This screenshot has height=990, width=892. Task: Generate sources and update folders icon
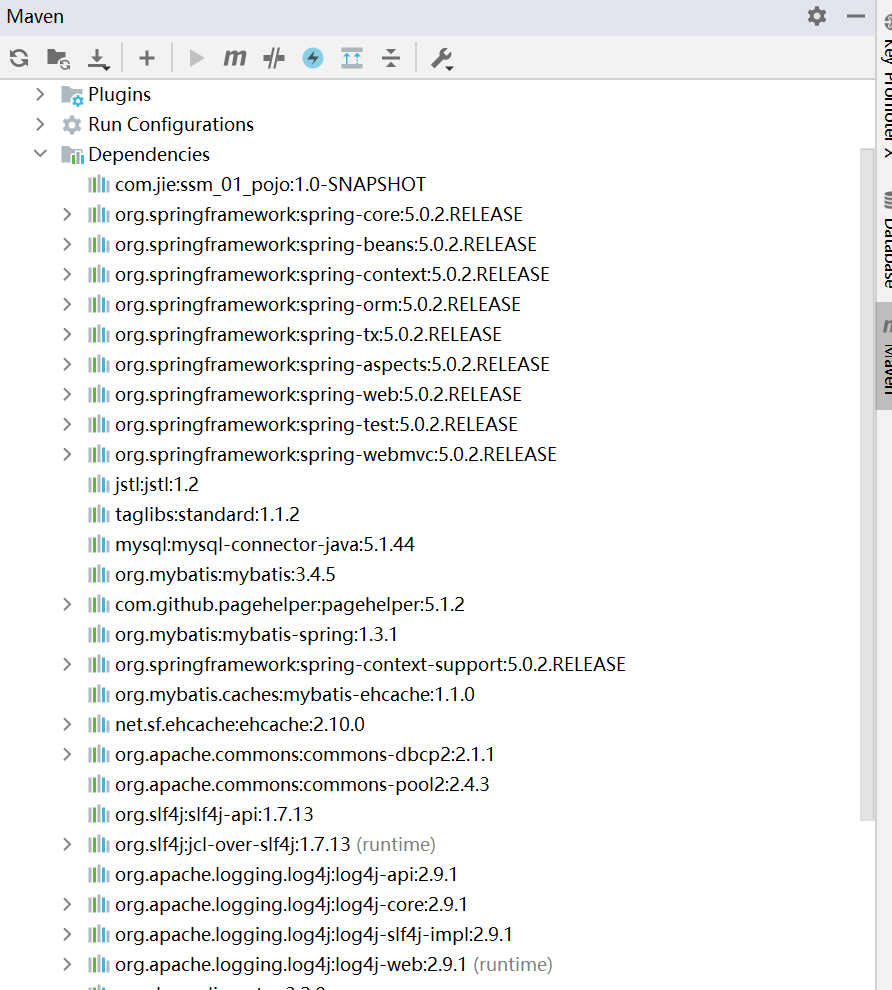click(x=58, y=58)
